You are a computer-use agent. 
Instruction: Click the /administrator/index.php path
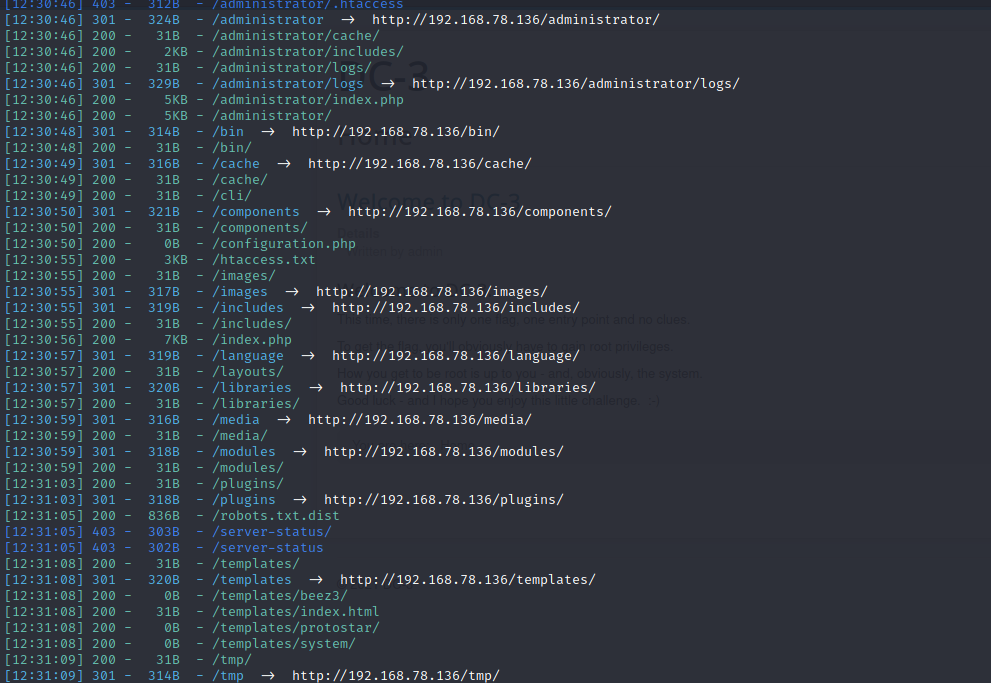coord(308,100)
